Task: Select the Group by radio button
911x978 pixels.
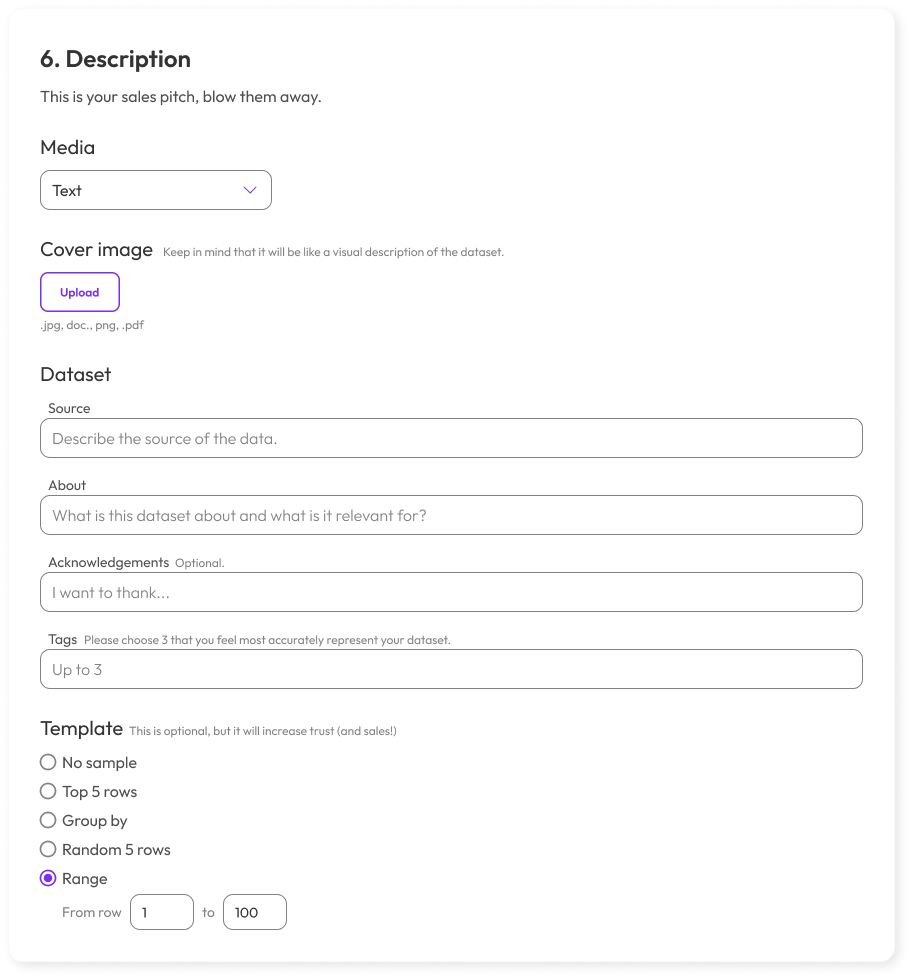Action: tap(48, 820)
